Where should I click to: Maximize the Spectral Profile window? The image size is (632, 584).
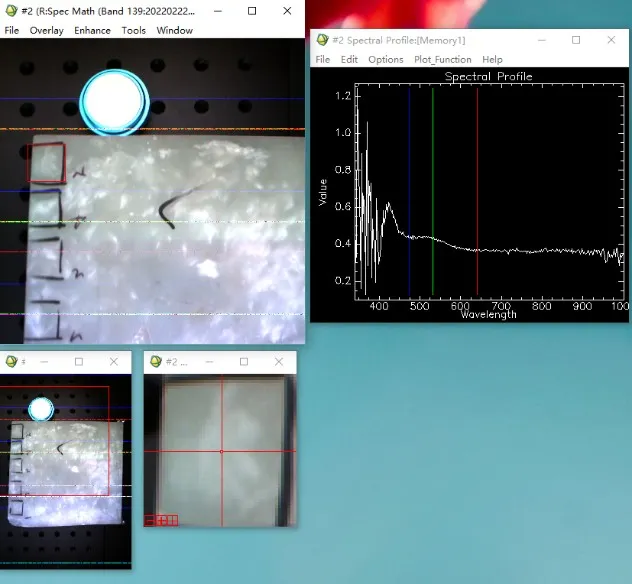click(576, 40)
